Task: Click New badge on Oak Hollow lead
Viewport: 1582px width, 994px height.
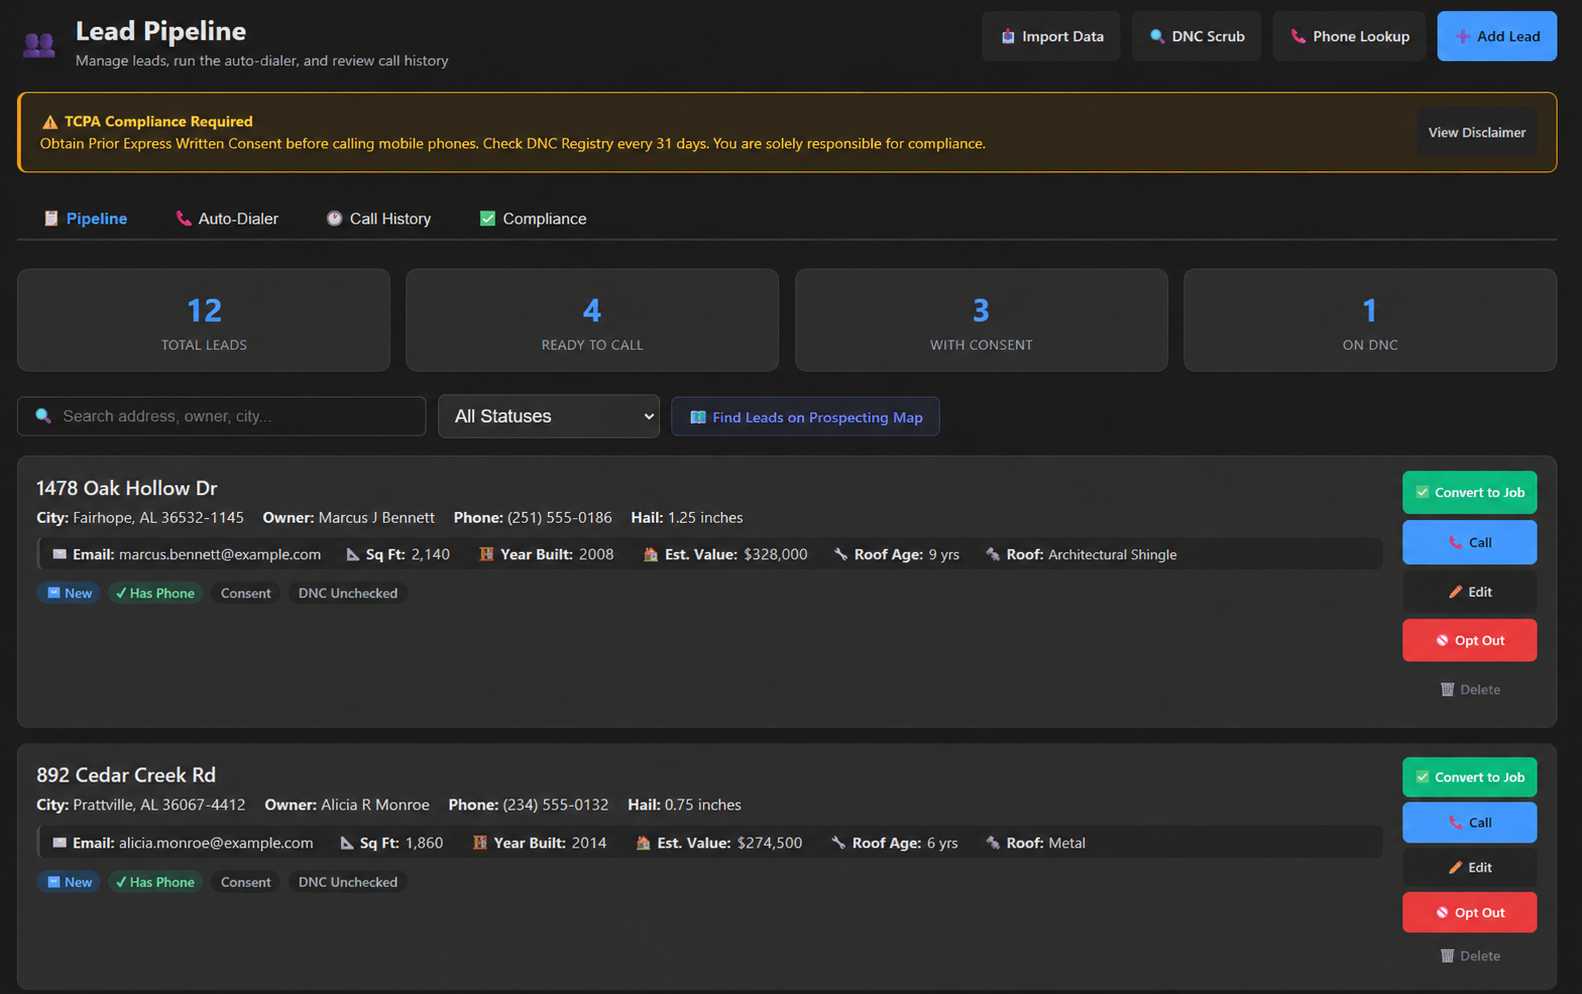Action: (69, 593)
